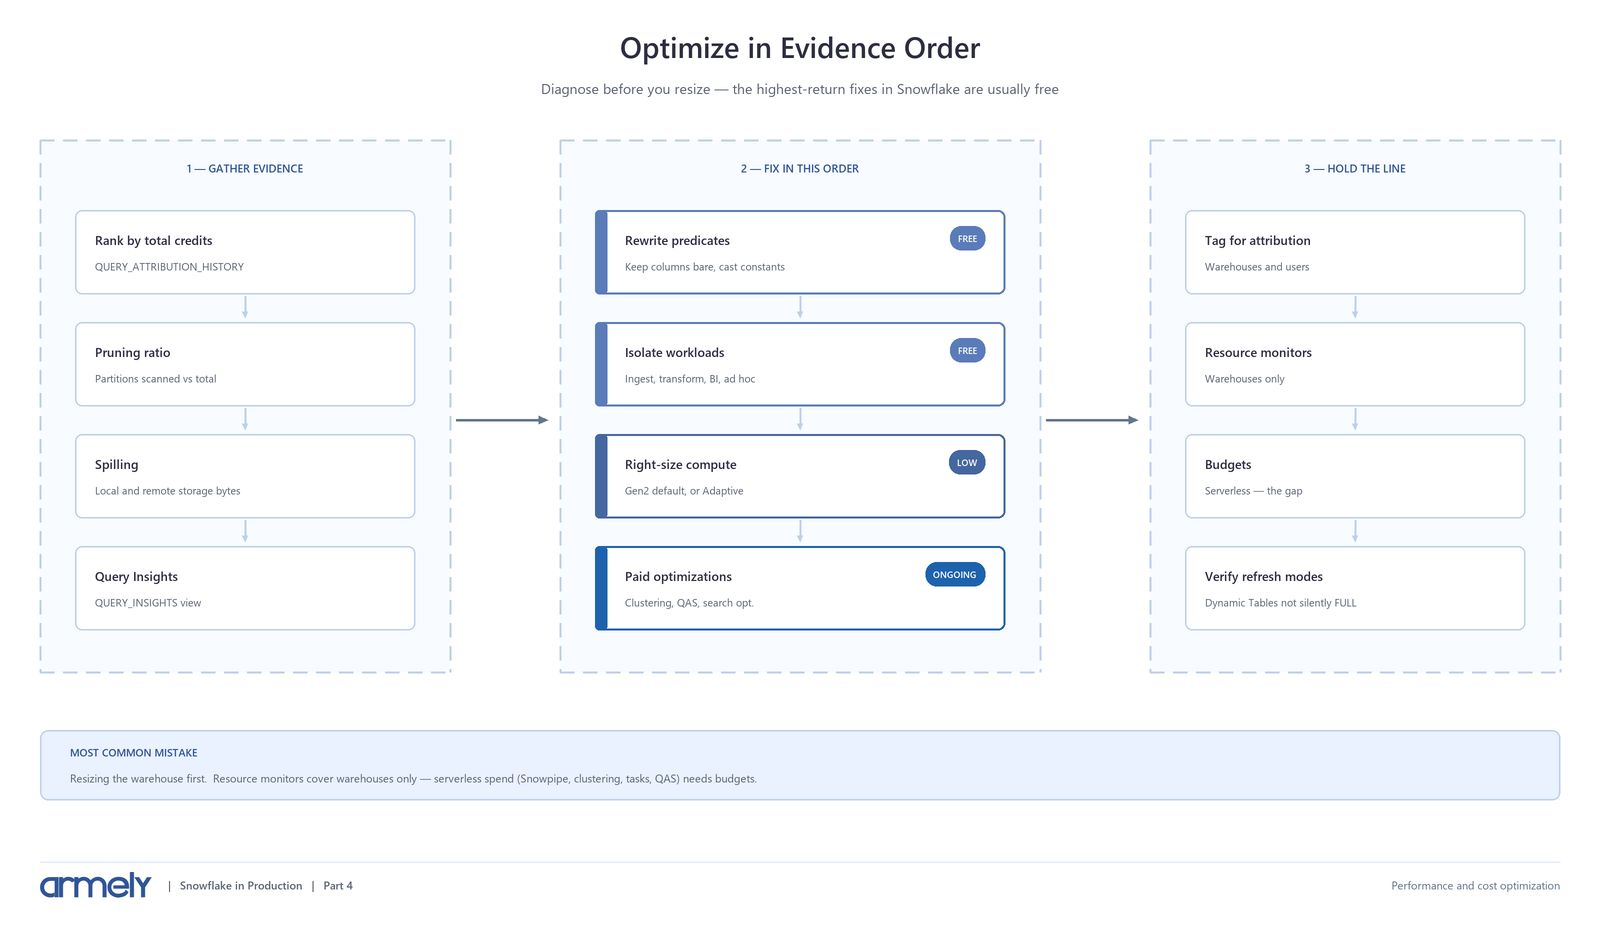Viewport: 1600px width, 940px height.
Task: Click 'Partitions scanned vs total' text
Action: tap(155, 379)
